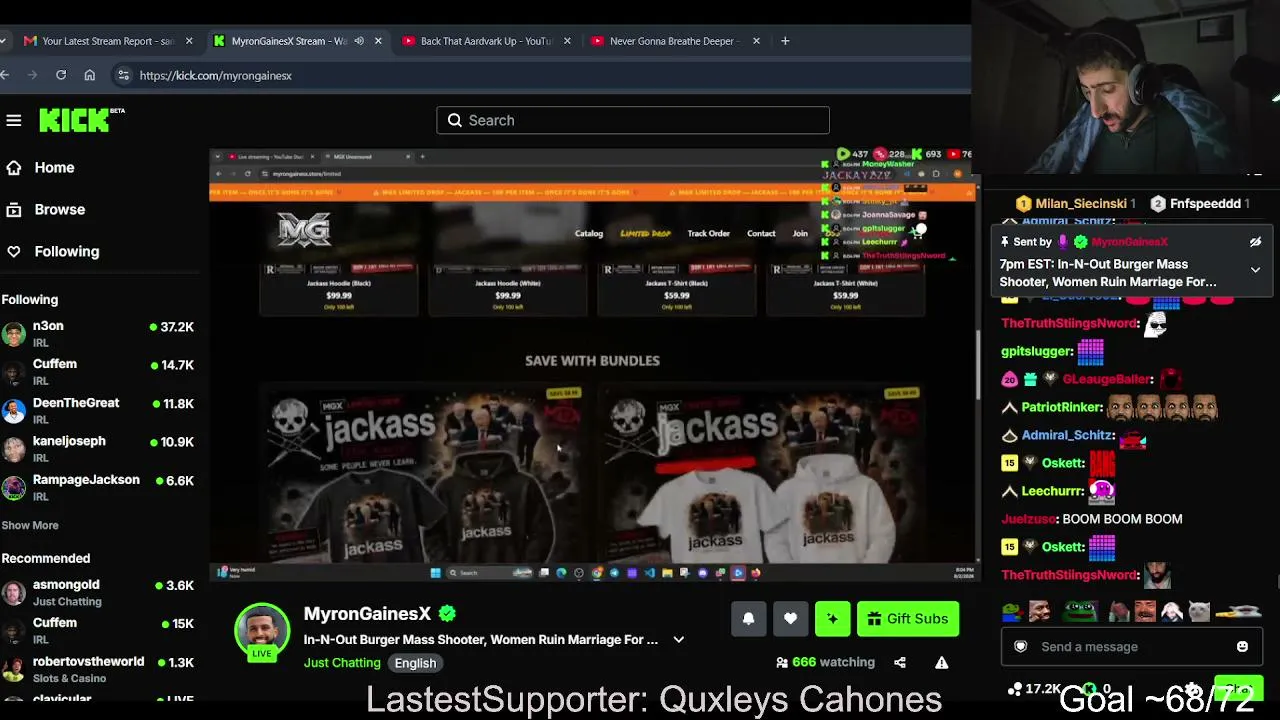This screenshot has width=1280, height=720.
Task: Go to Home in the sidebar
Action: tap(54, 168)
